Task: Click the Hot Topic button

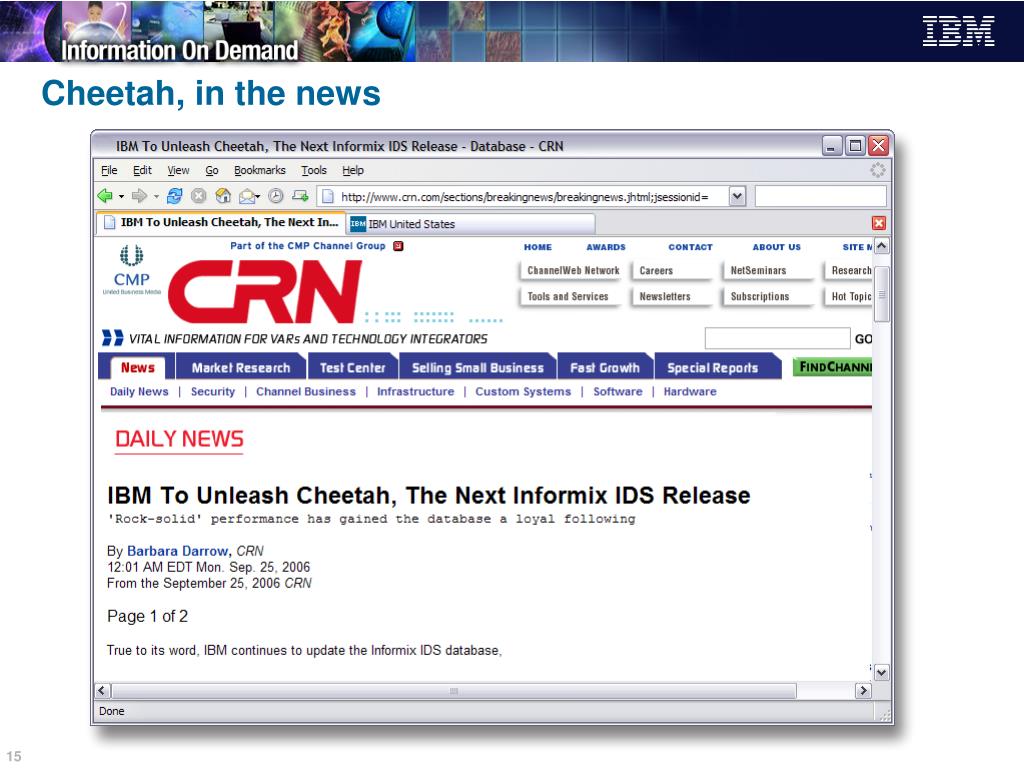Action: (x=850, y=296)
